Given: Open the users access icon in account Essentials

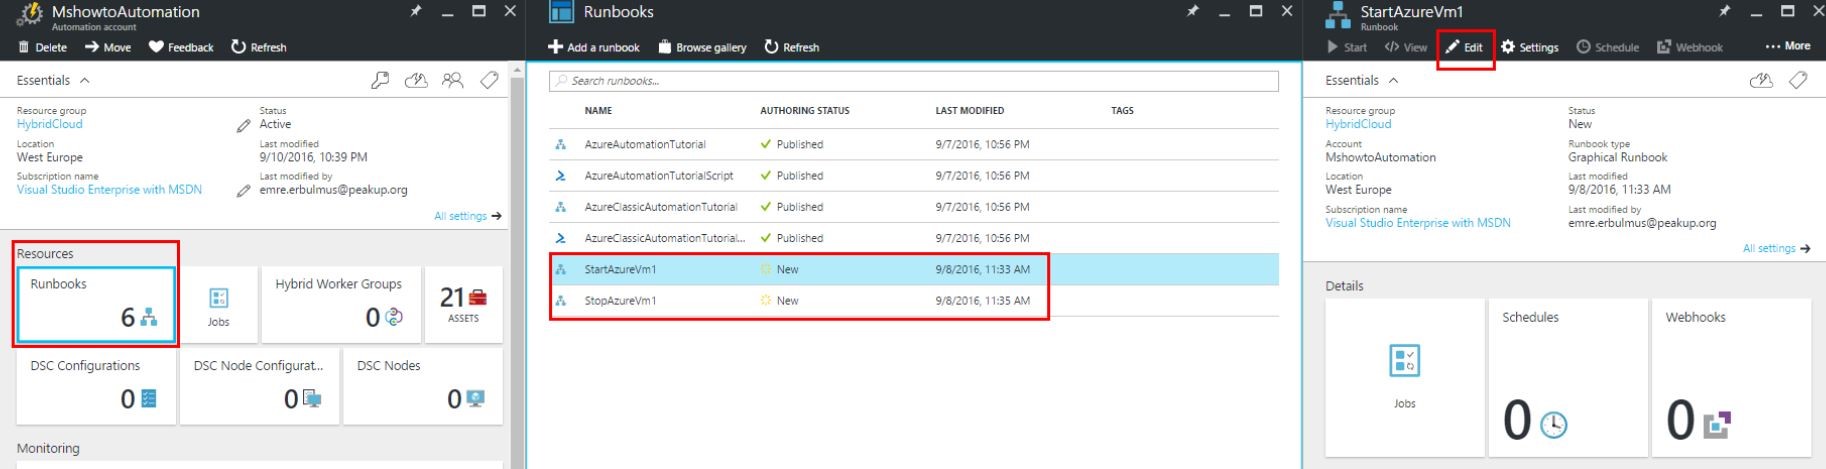Looking at the screenshot, I should (453, 80).
